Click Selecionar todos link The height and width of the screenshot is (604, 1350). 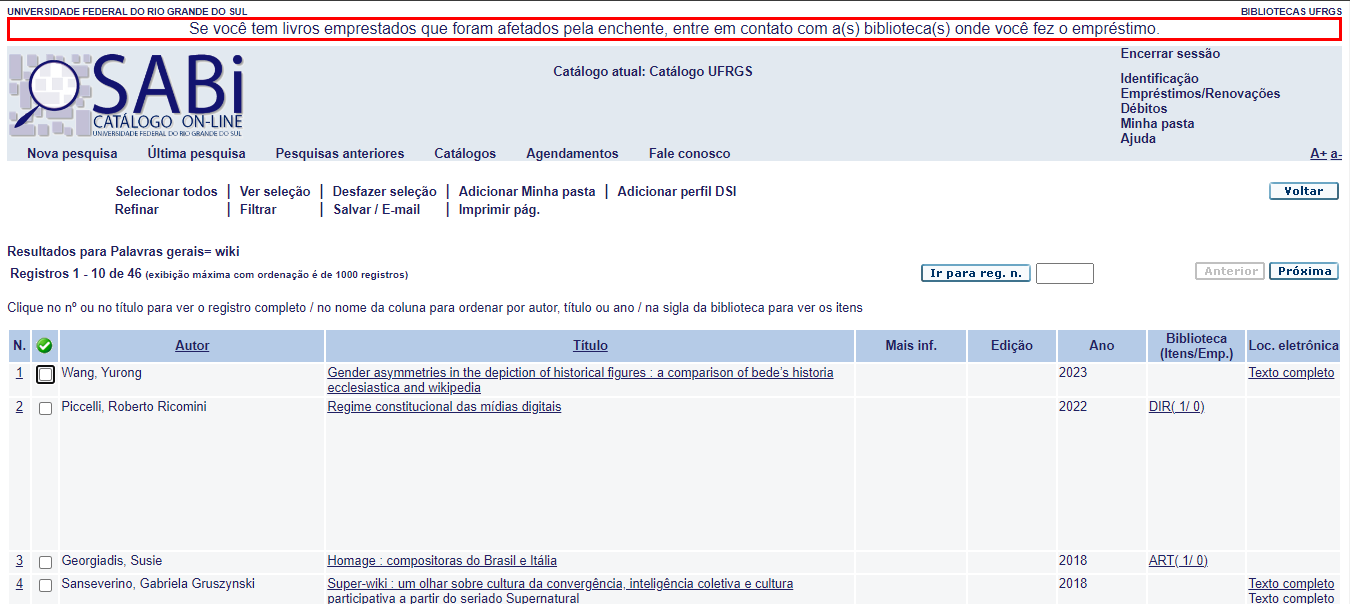pos(166,192)
